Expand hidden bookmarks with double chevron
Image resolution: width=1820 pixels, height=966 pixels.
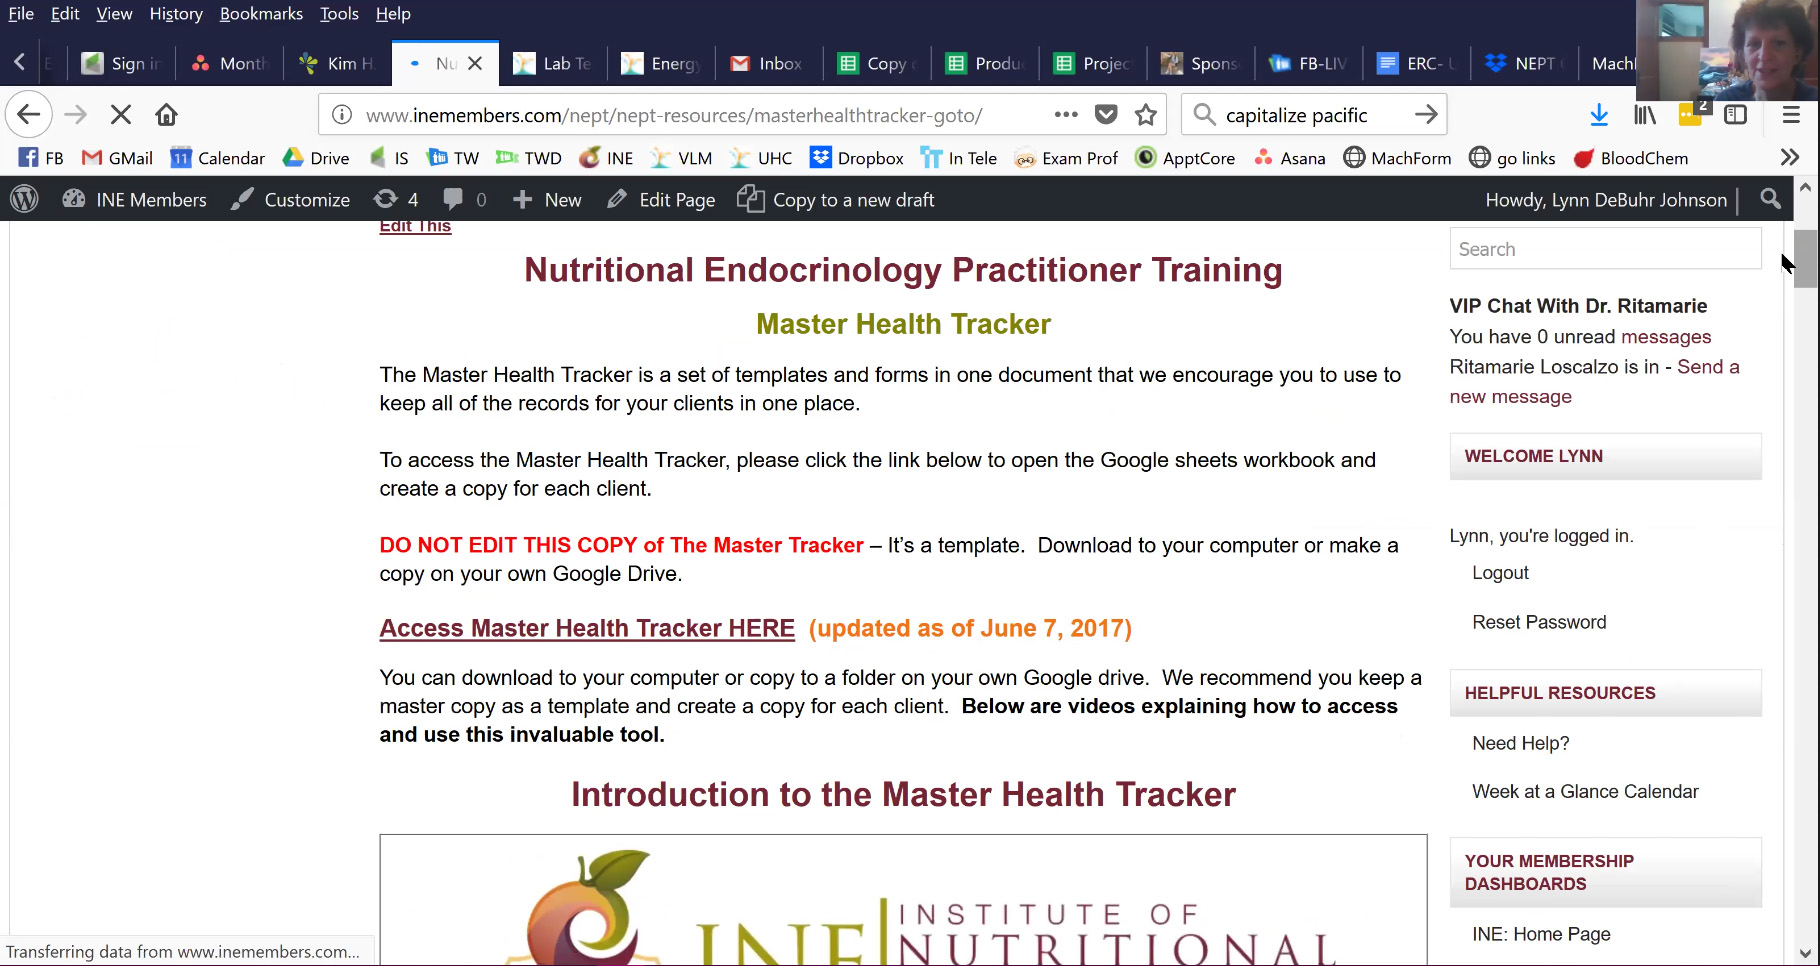1790,158
